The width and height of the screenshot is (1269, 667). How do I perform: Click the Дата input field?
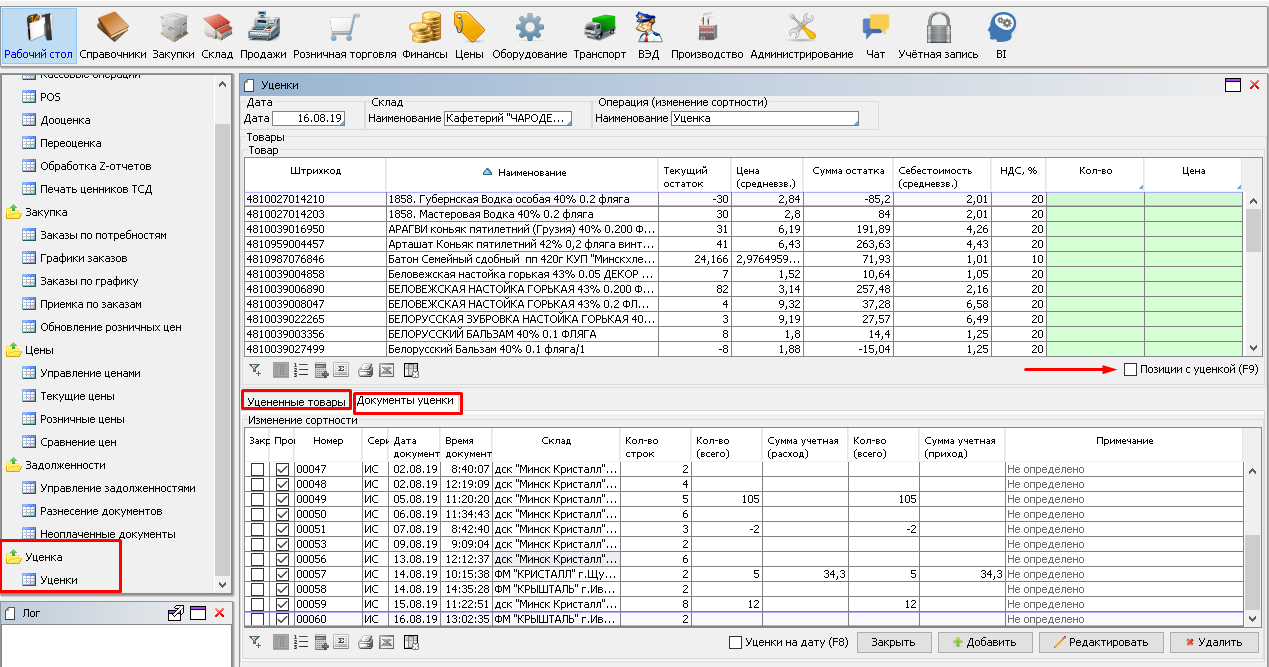(x=308, y=118)
